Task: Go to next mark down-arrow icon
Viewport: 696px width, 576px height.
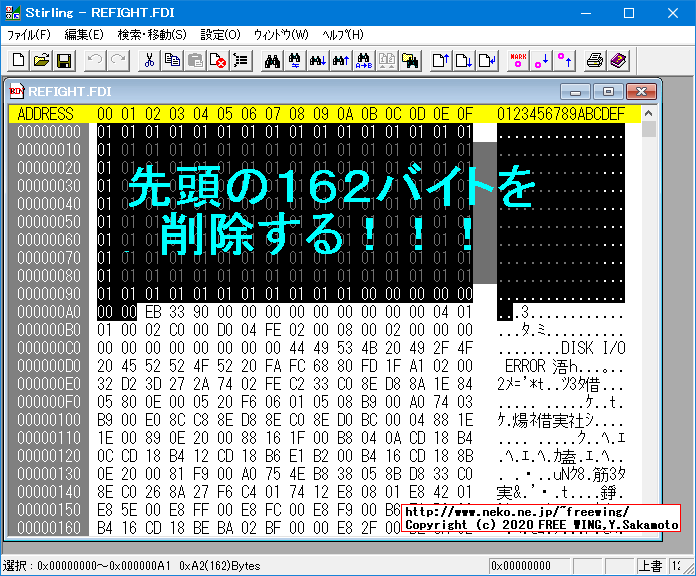Action: coord(541,60)
